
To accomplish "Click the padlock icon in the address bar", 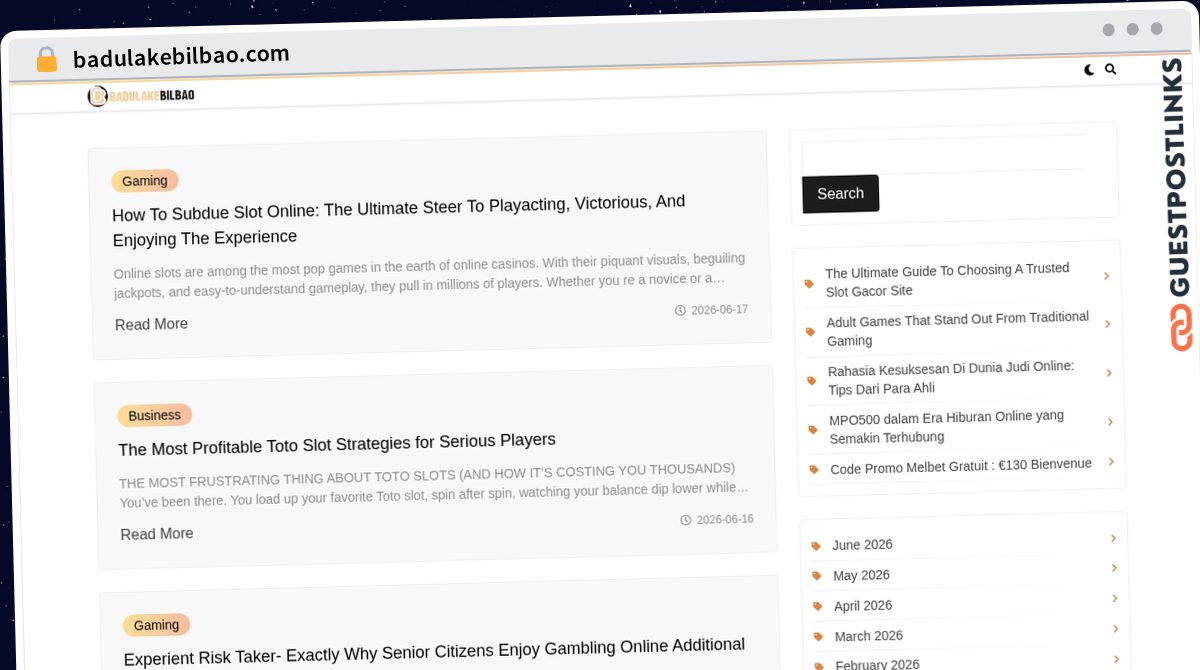I will click(x=46, y=60).
